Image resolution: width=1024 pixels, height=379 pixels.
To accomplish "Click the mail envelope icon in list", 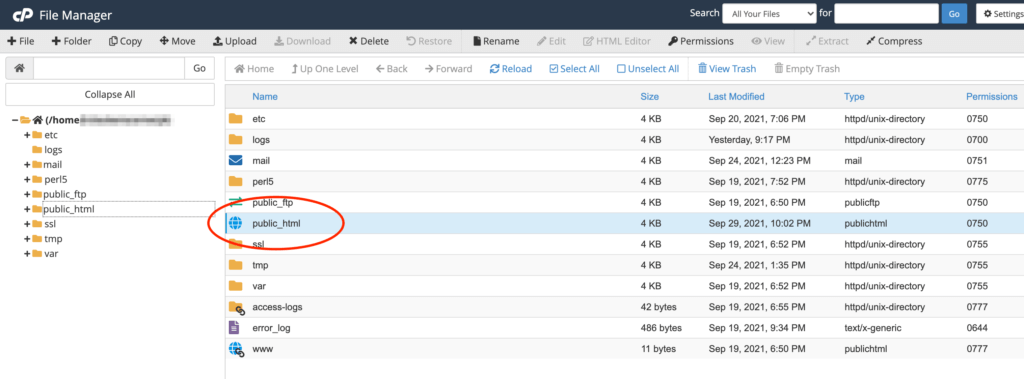I will click(235, 160).
